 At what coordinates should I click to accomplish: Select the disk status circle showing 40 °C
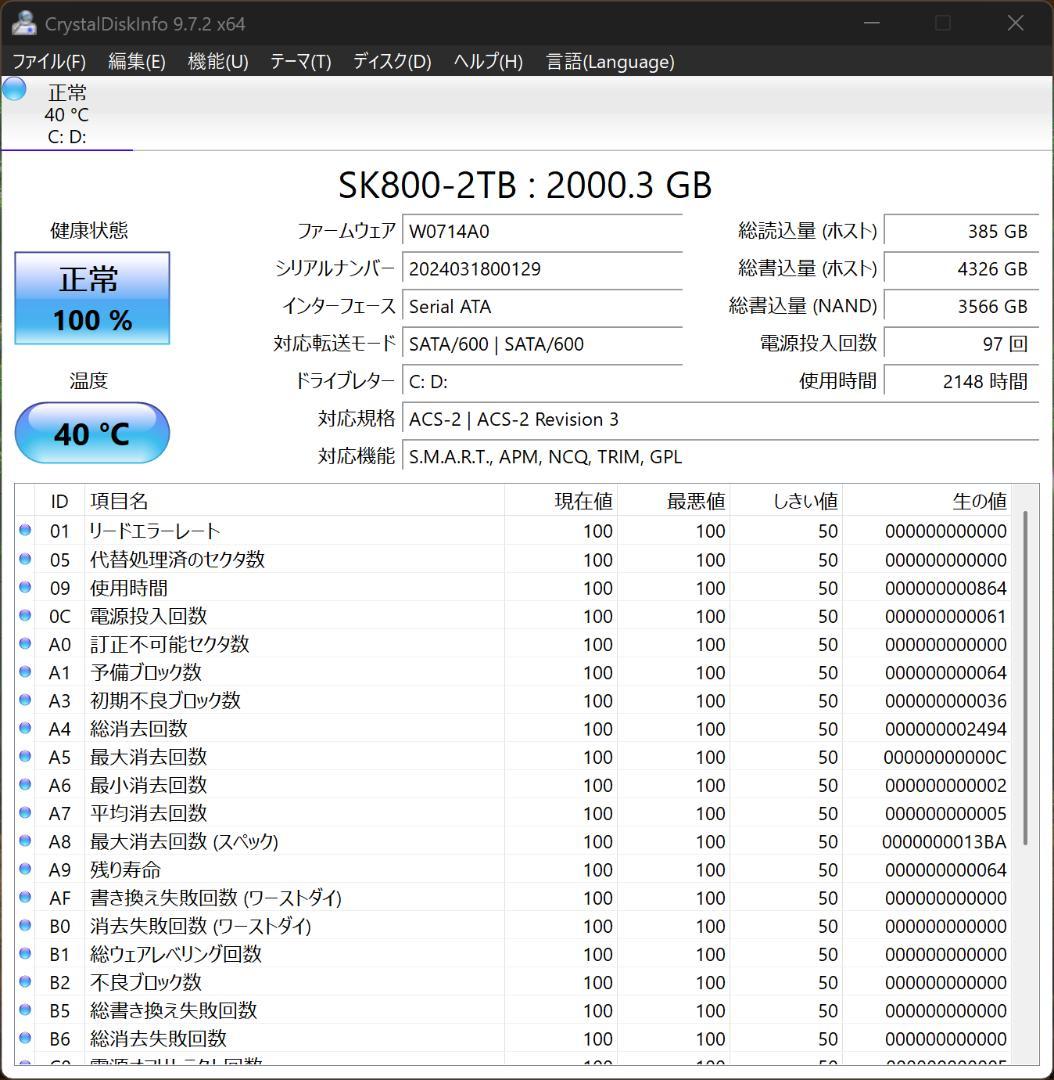coord(13,90)
